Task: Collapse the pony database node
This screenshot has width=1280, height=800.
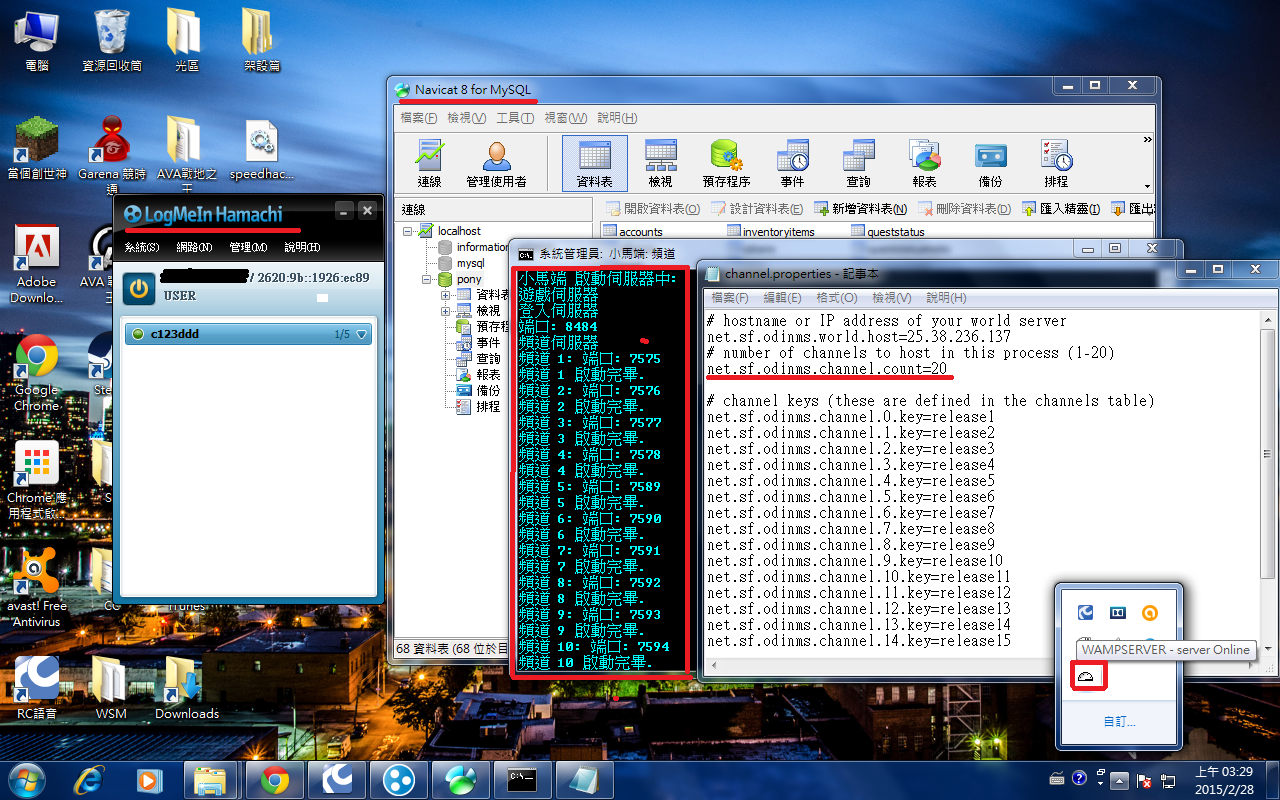Action: 427,279
